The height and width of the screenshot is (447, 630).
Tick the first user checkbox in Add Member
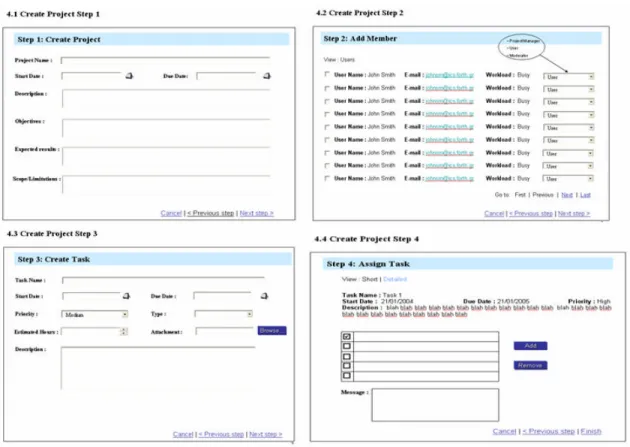pyautogui.click(x=327, y=74)
